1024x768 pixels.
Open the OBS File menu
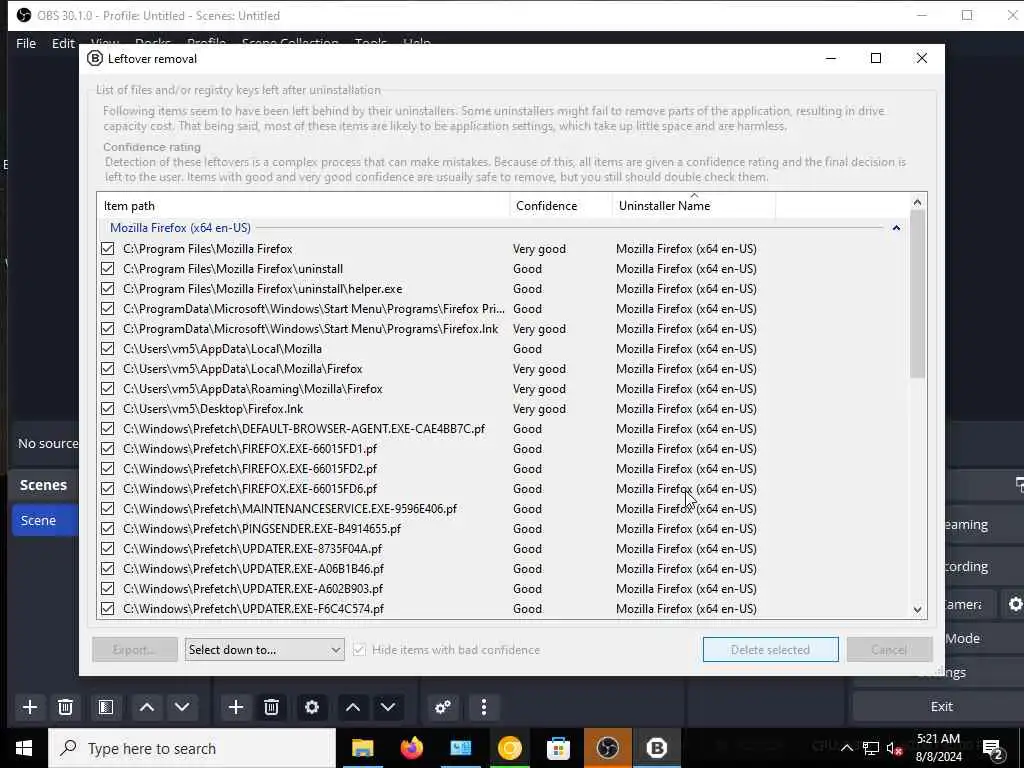pos(26,43)
